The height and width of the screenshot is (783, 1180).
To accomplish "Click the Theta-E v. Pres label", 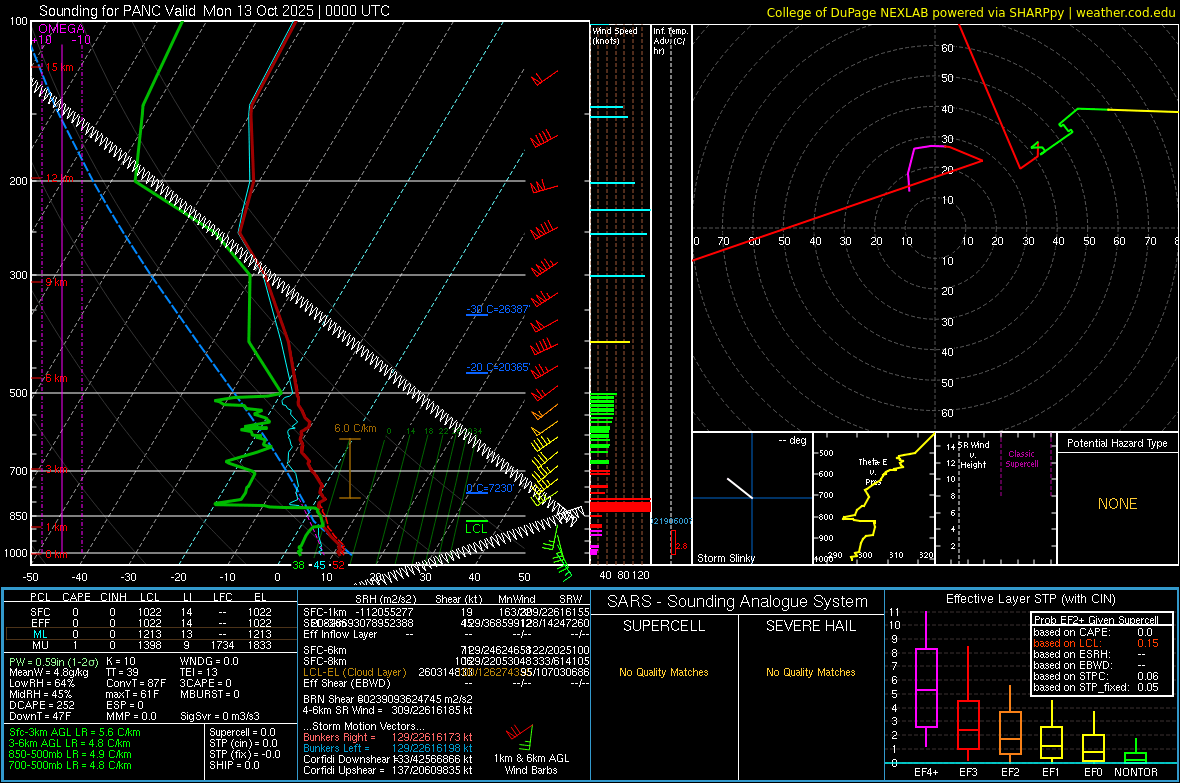I will [x=873, y=471].
